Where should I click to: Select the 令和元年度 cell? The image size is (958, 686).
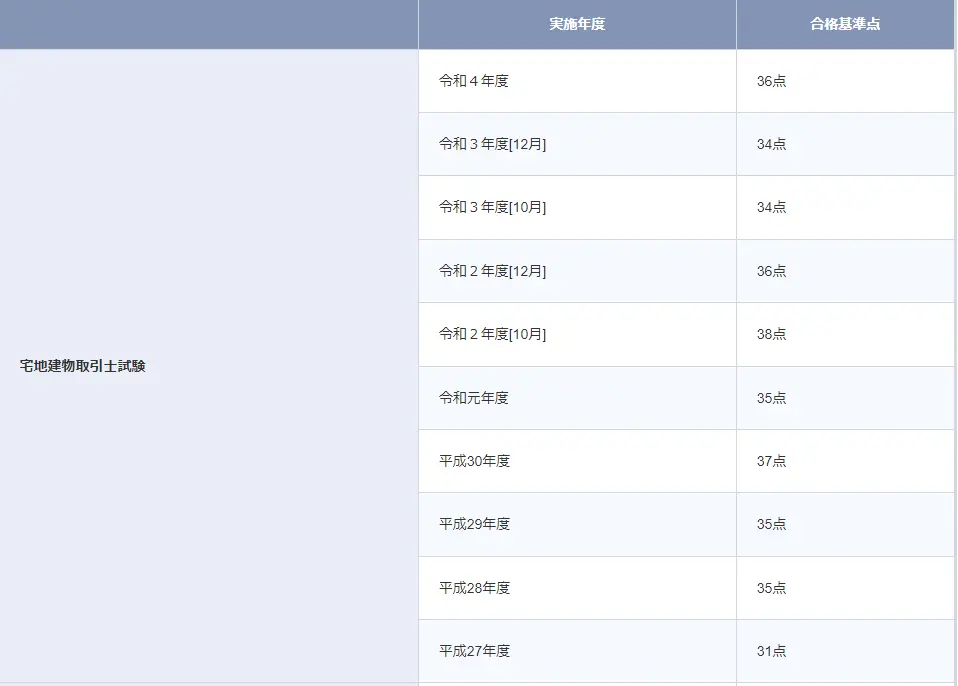[x=577, y=398]
